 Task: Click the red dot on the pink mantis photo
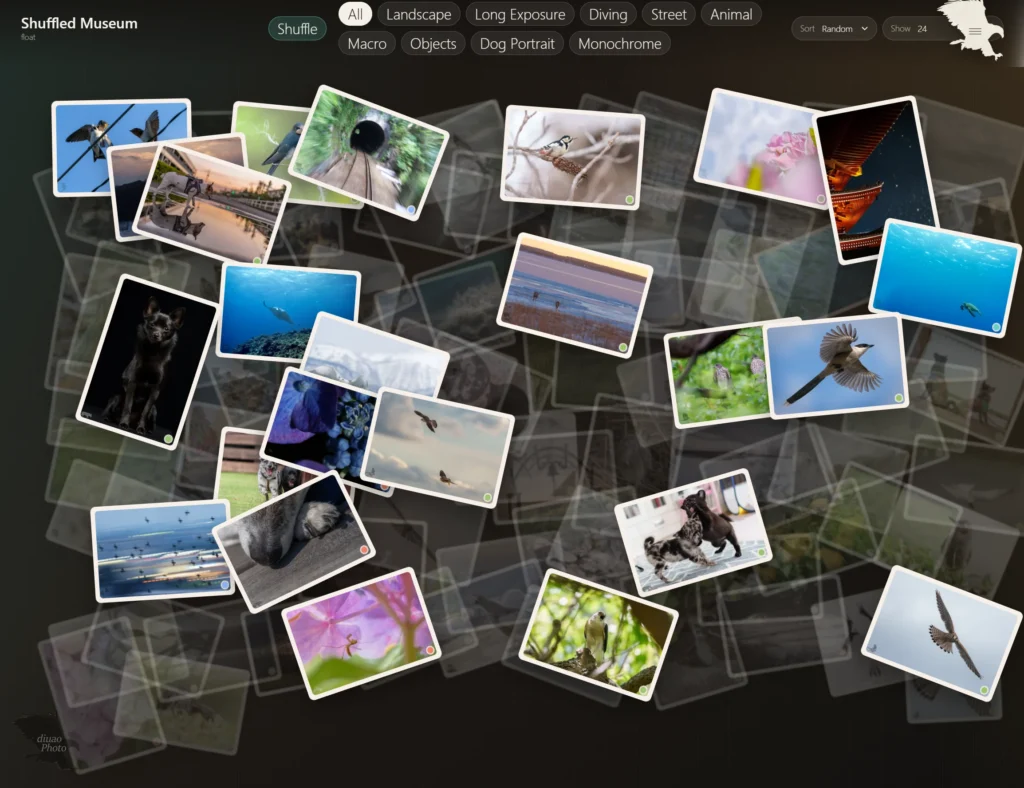click(430, 650)
